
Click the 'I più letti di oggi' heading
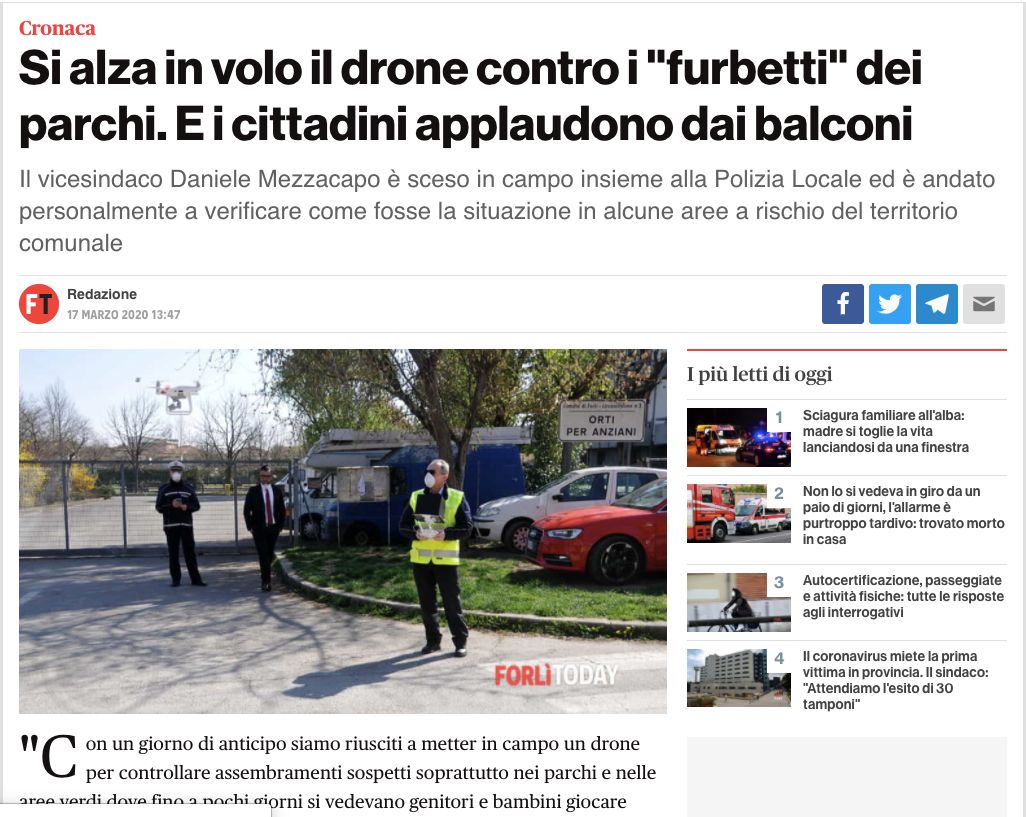760,374
